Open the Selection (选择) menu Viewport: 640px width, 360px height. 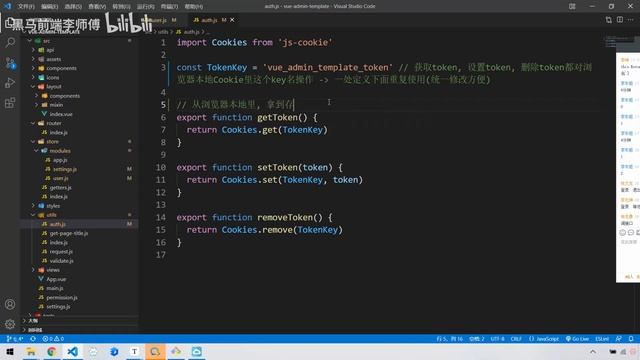pos(73,7)
